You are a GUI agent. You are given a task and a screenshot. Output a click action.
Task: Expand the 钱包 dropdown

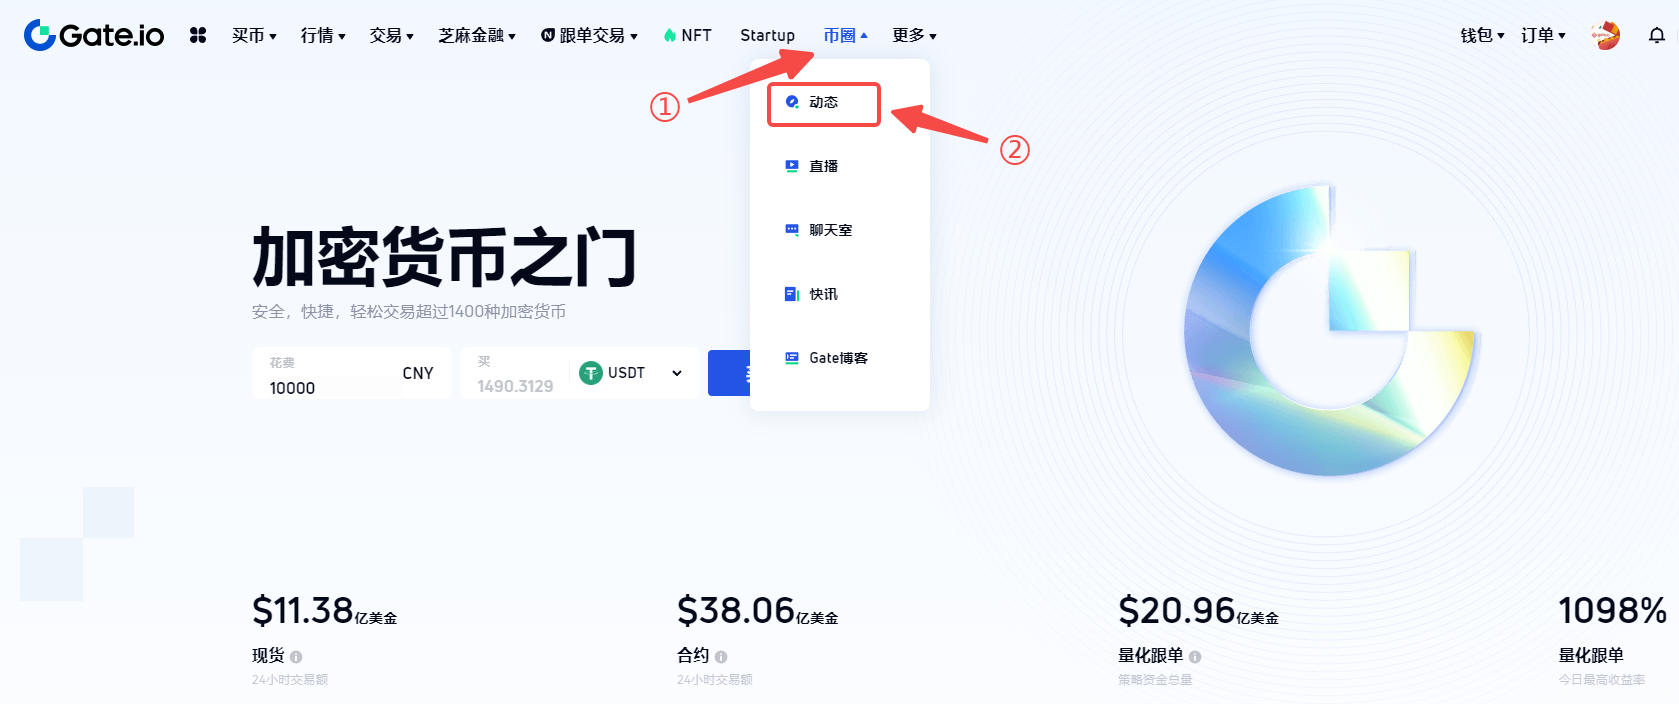1482,36
